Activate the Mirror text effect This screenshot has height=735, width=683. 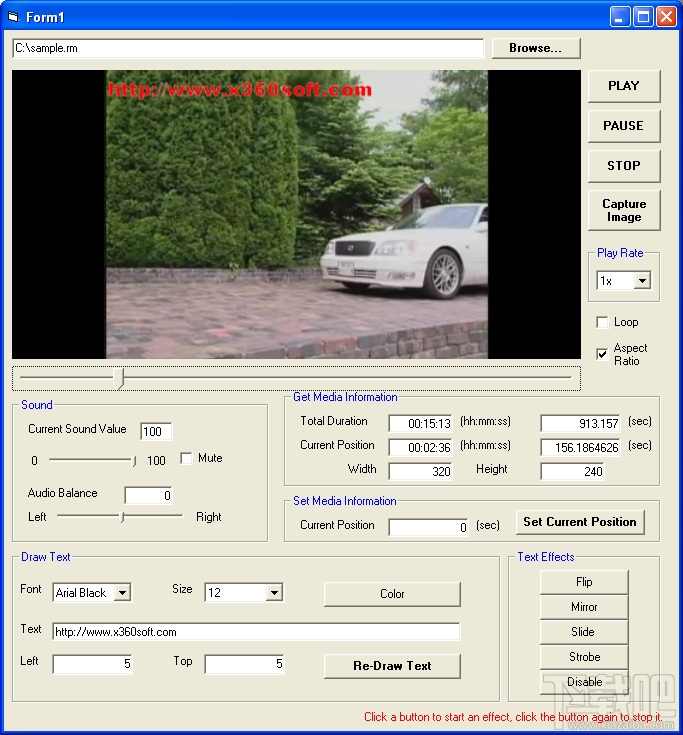584,607
